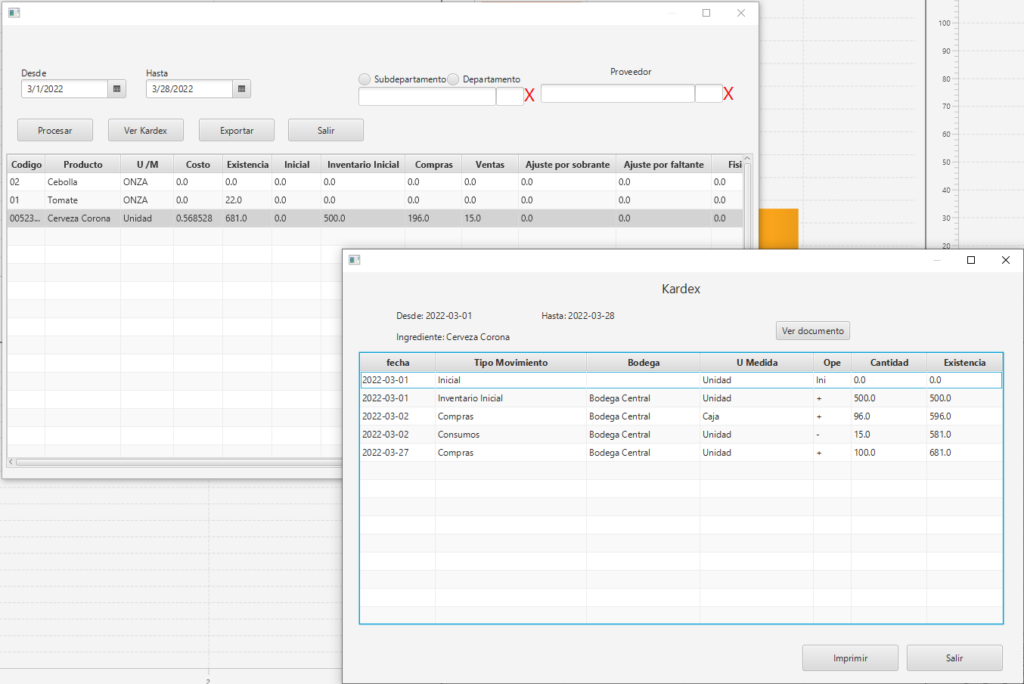Sort Kardex by Bodega column header

(643, 363)
